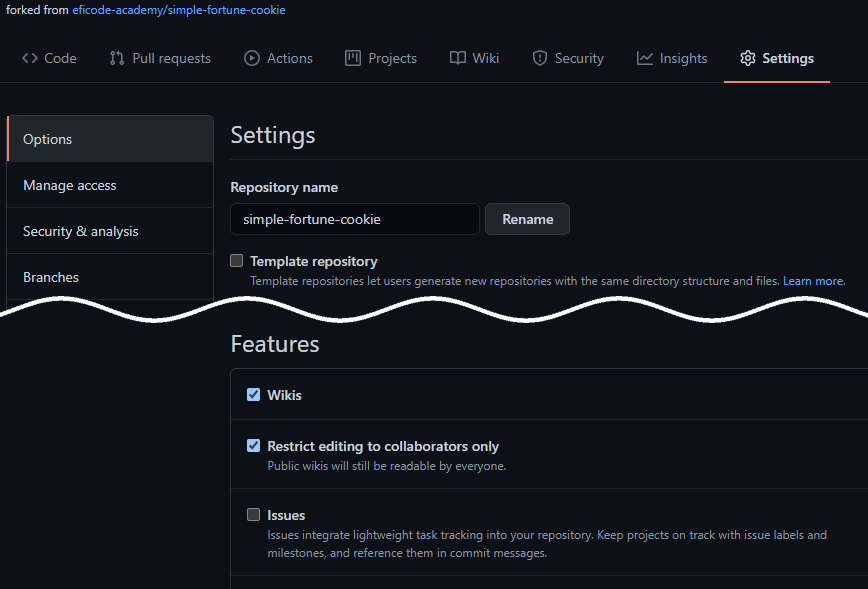This screenshot has height=589, width=868.
Task: Click the Projects board icon
Action: 353,58
